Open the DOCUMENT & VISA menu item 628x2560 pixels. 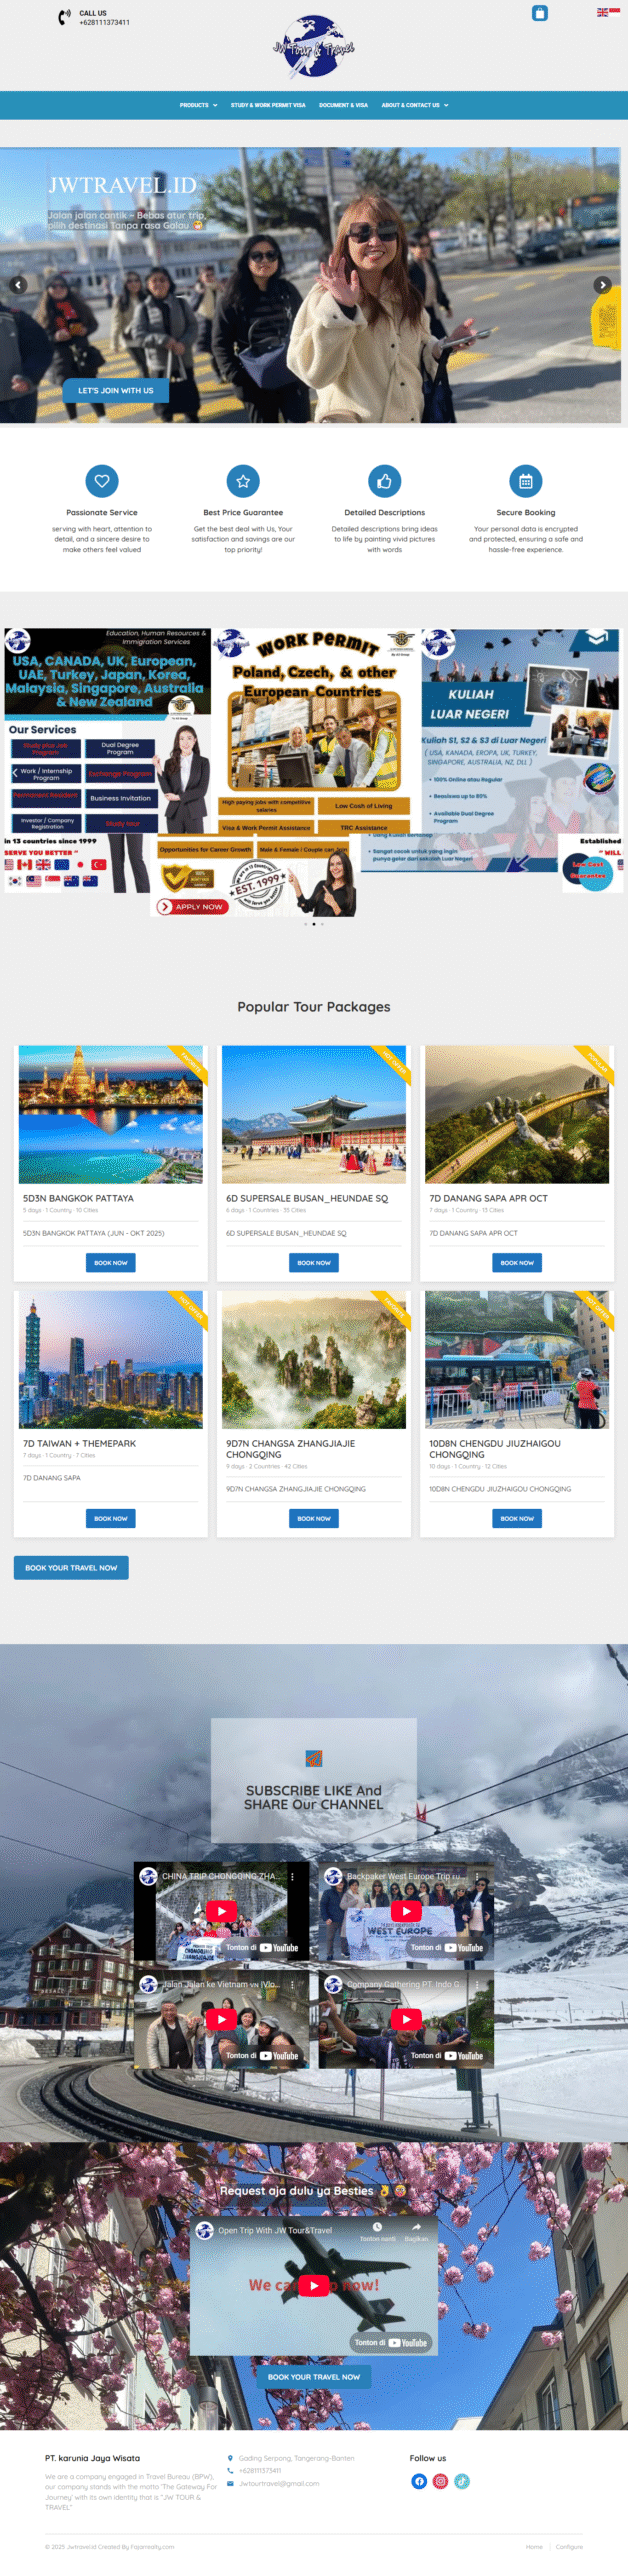tap(343, 105)
